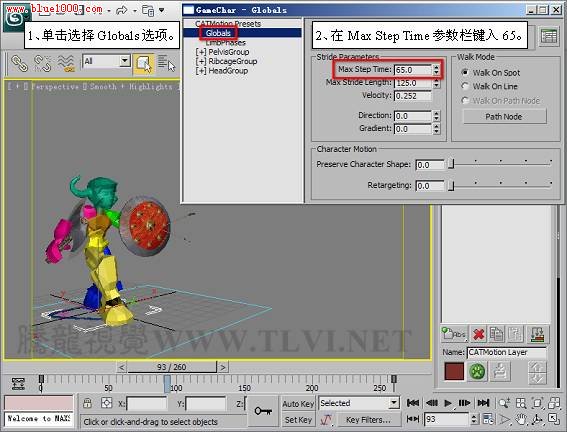Open the Selected key filter dropdown
Screen dimensions: 567x432
(394, 403)
